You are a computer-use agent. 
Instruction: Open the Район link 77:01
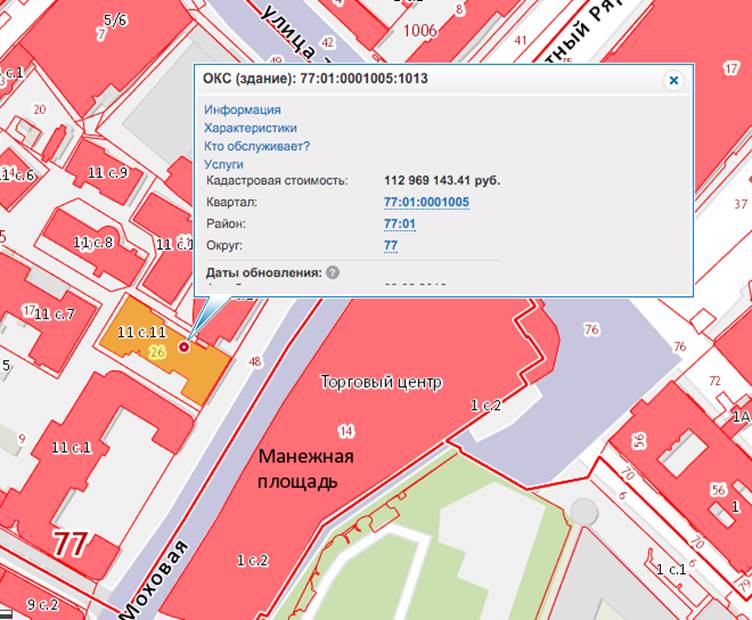pyautogui.click(x=399, y=223)
